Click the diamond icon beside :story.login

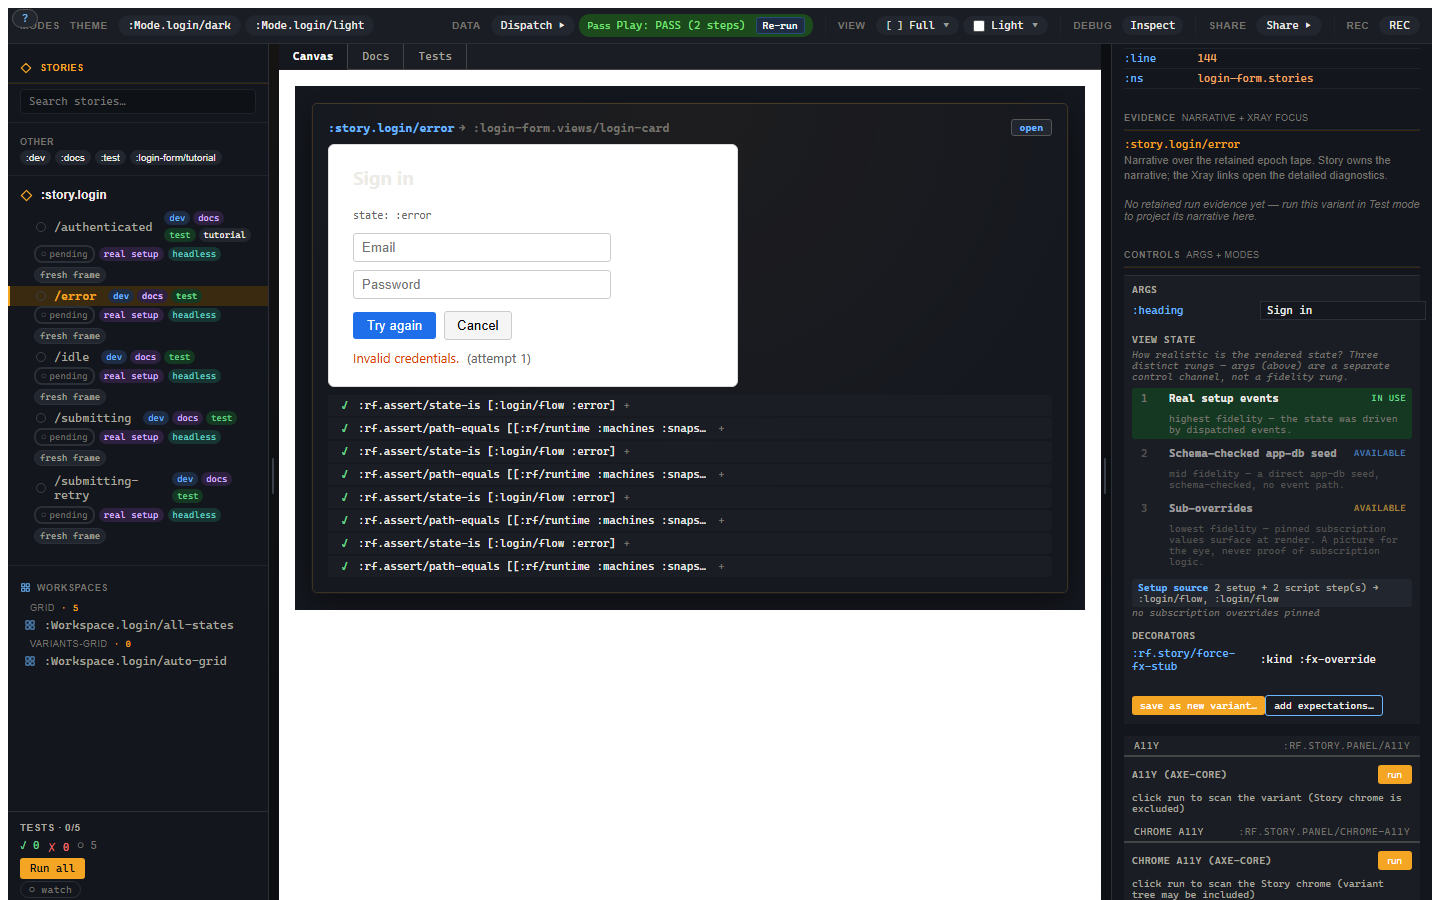click(x=26, y=195)
